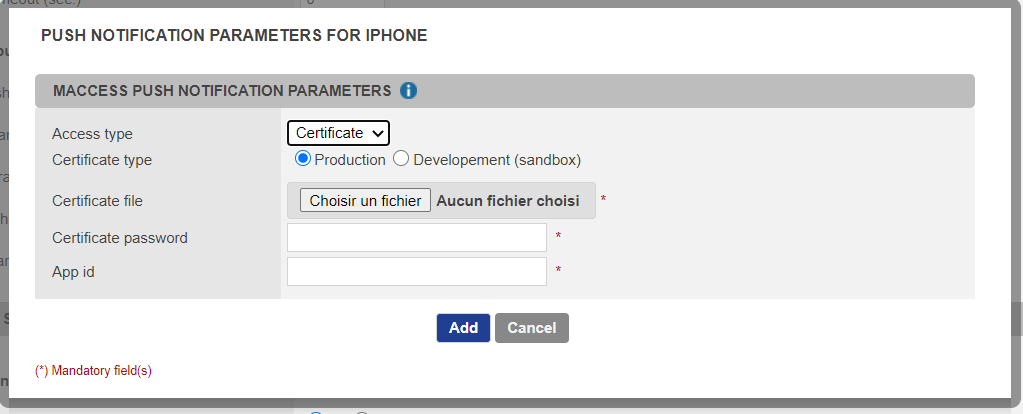The height and width of the screenshot is (414, 1023).
Task: Cancel the push notification dialog
Action: tap(531, 328)
